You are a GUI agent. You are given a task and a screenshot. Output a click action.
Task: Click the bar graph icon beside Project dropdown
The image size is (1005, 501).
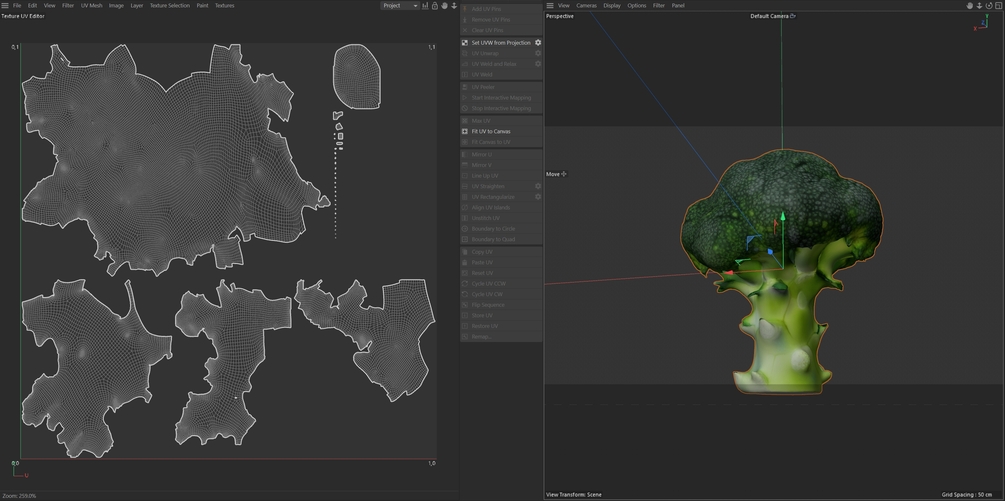425,5
